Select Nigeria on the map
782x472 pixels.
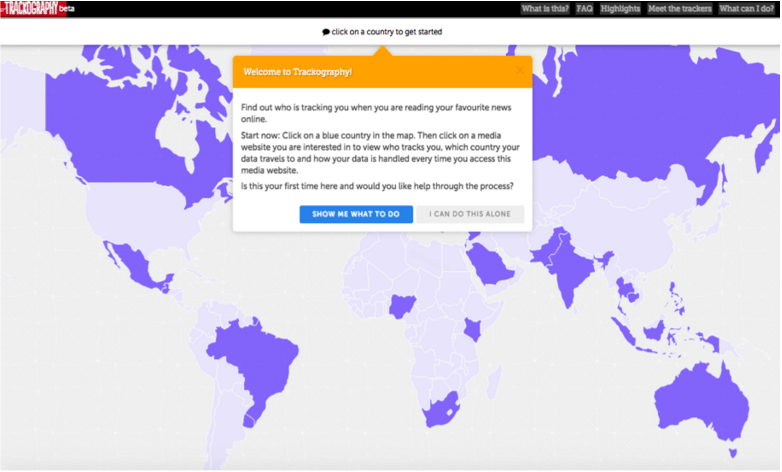[401, 305]
